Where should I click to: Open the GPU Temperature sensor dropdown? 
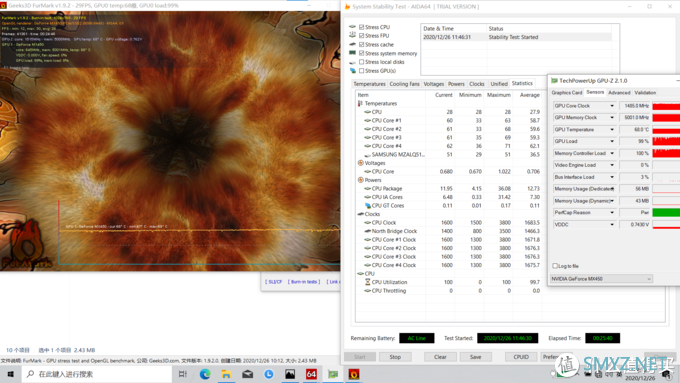click(612, 130)
